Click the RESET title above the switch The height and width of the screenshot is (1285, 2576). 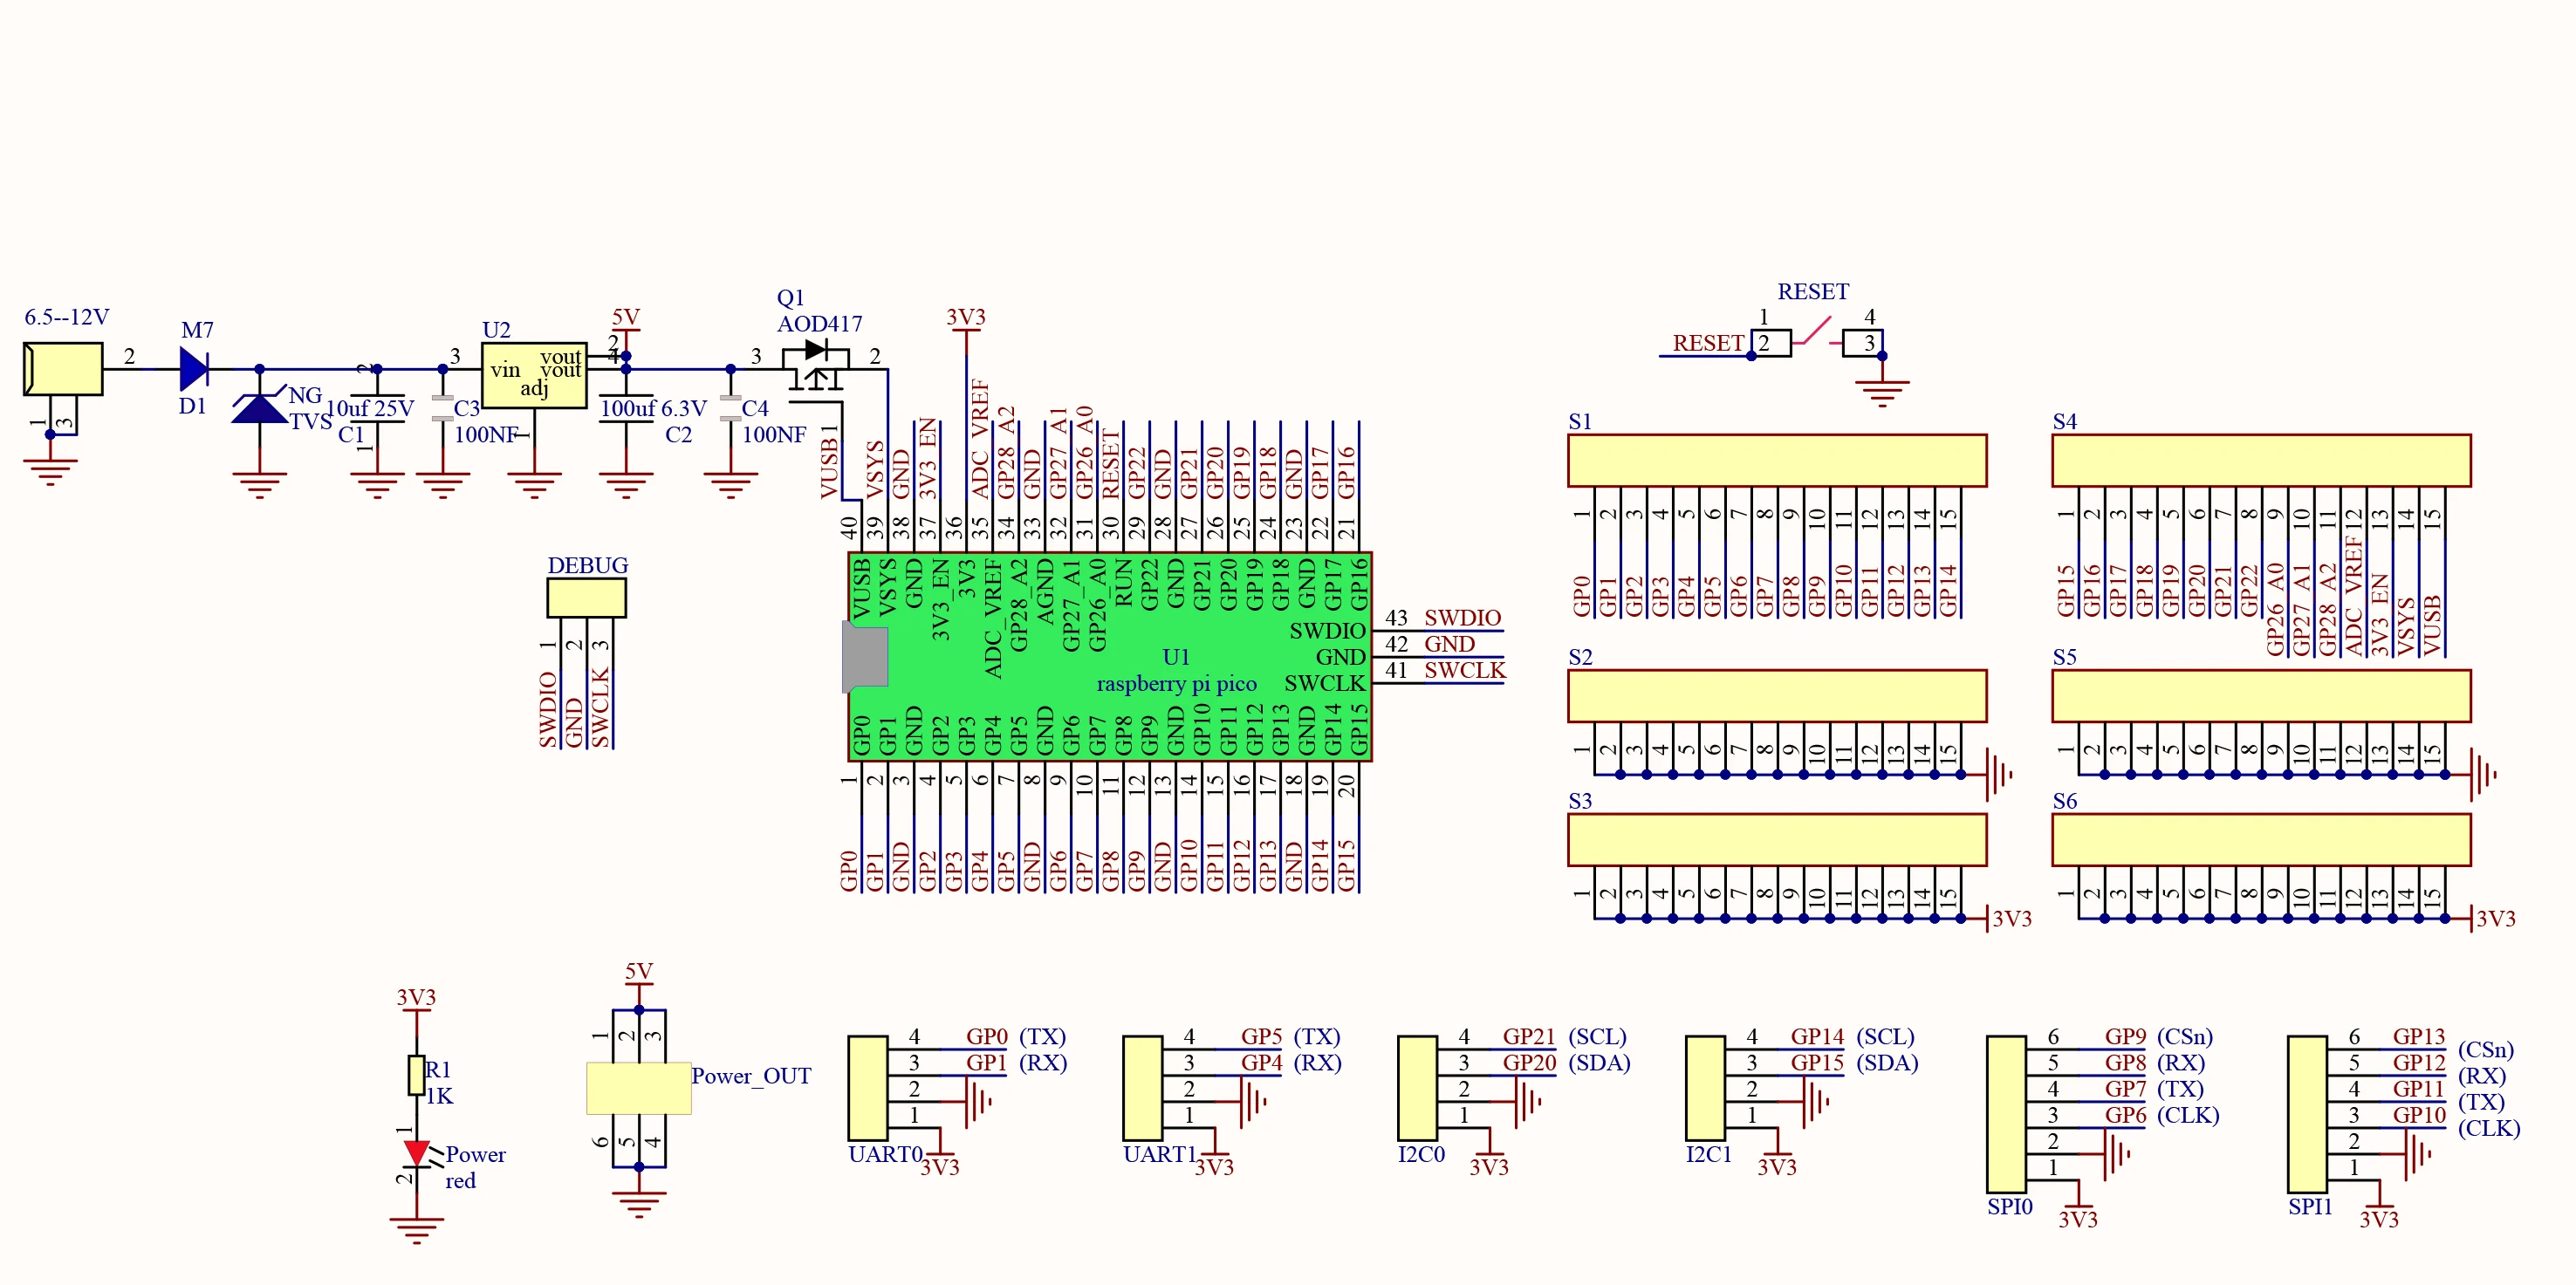click(x=1813, y=291)
